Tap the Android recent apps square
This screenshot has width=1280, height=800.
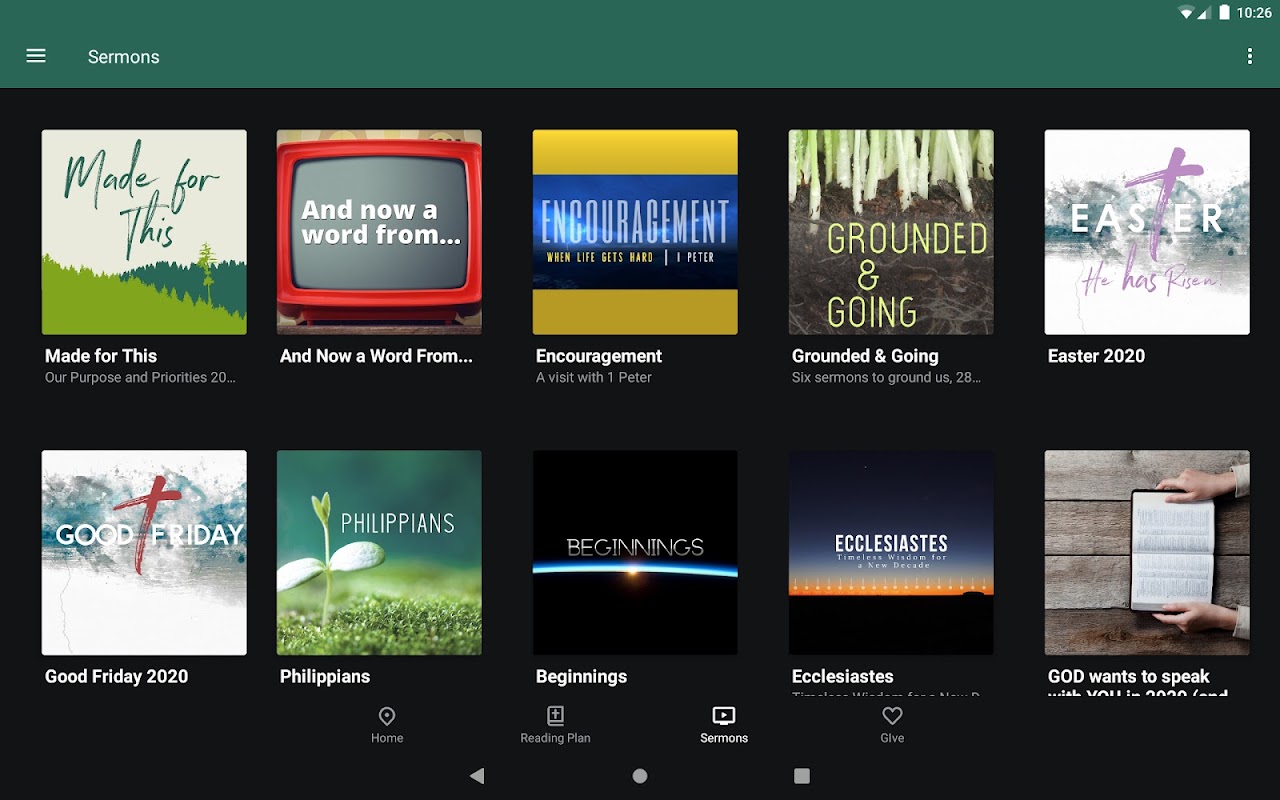pyautogui.click(x=802, y=776)
